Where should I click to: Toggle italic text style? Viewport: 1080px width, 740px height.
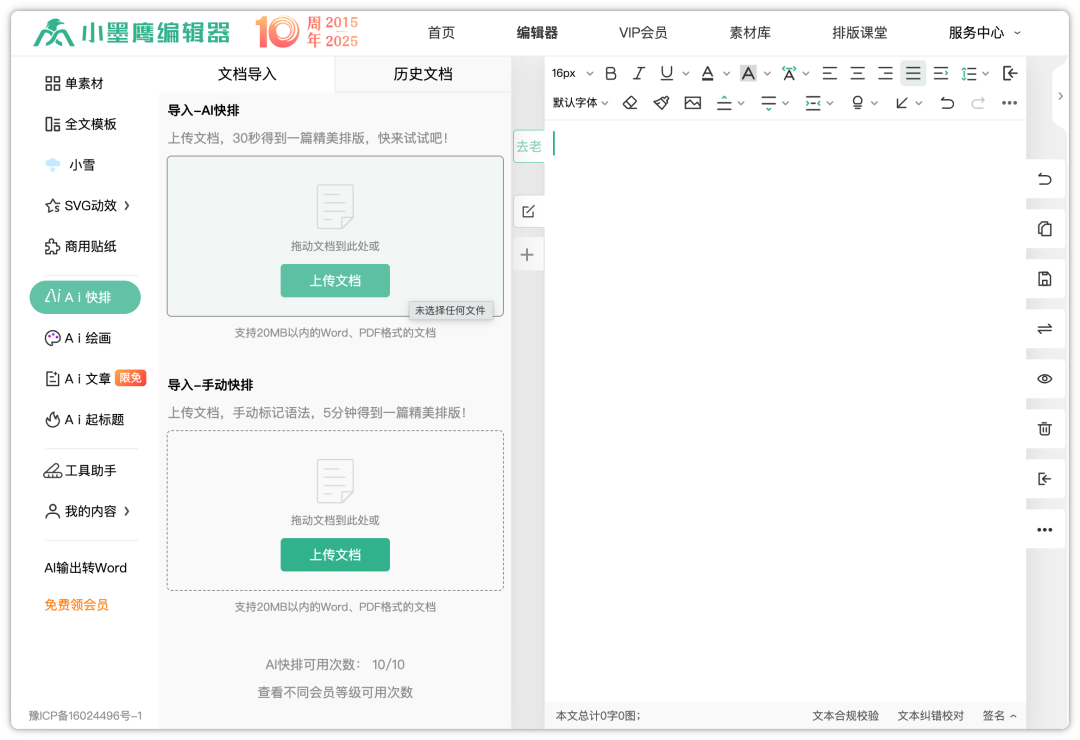(639, 73)
